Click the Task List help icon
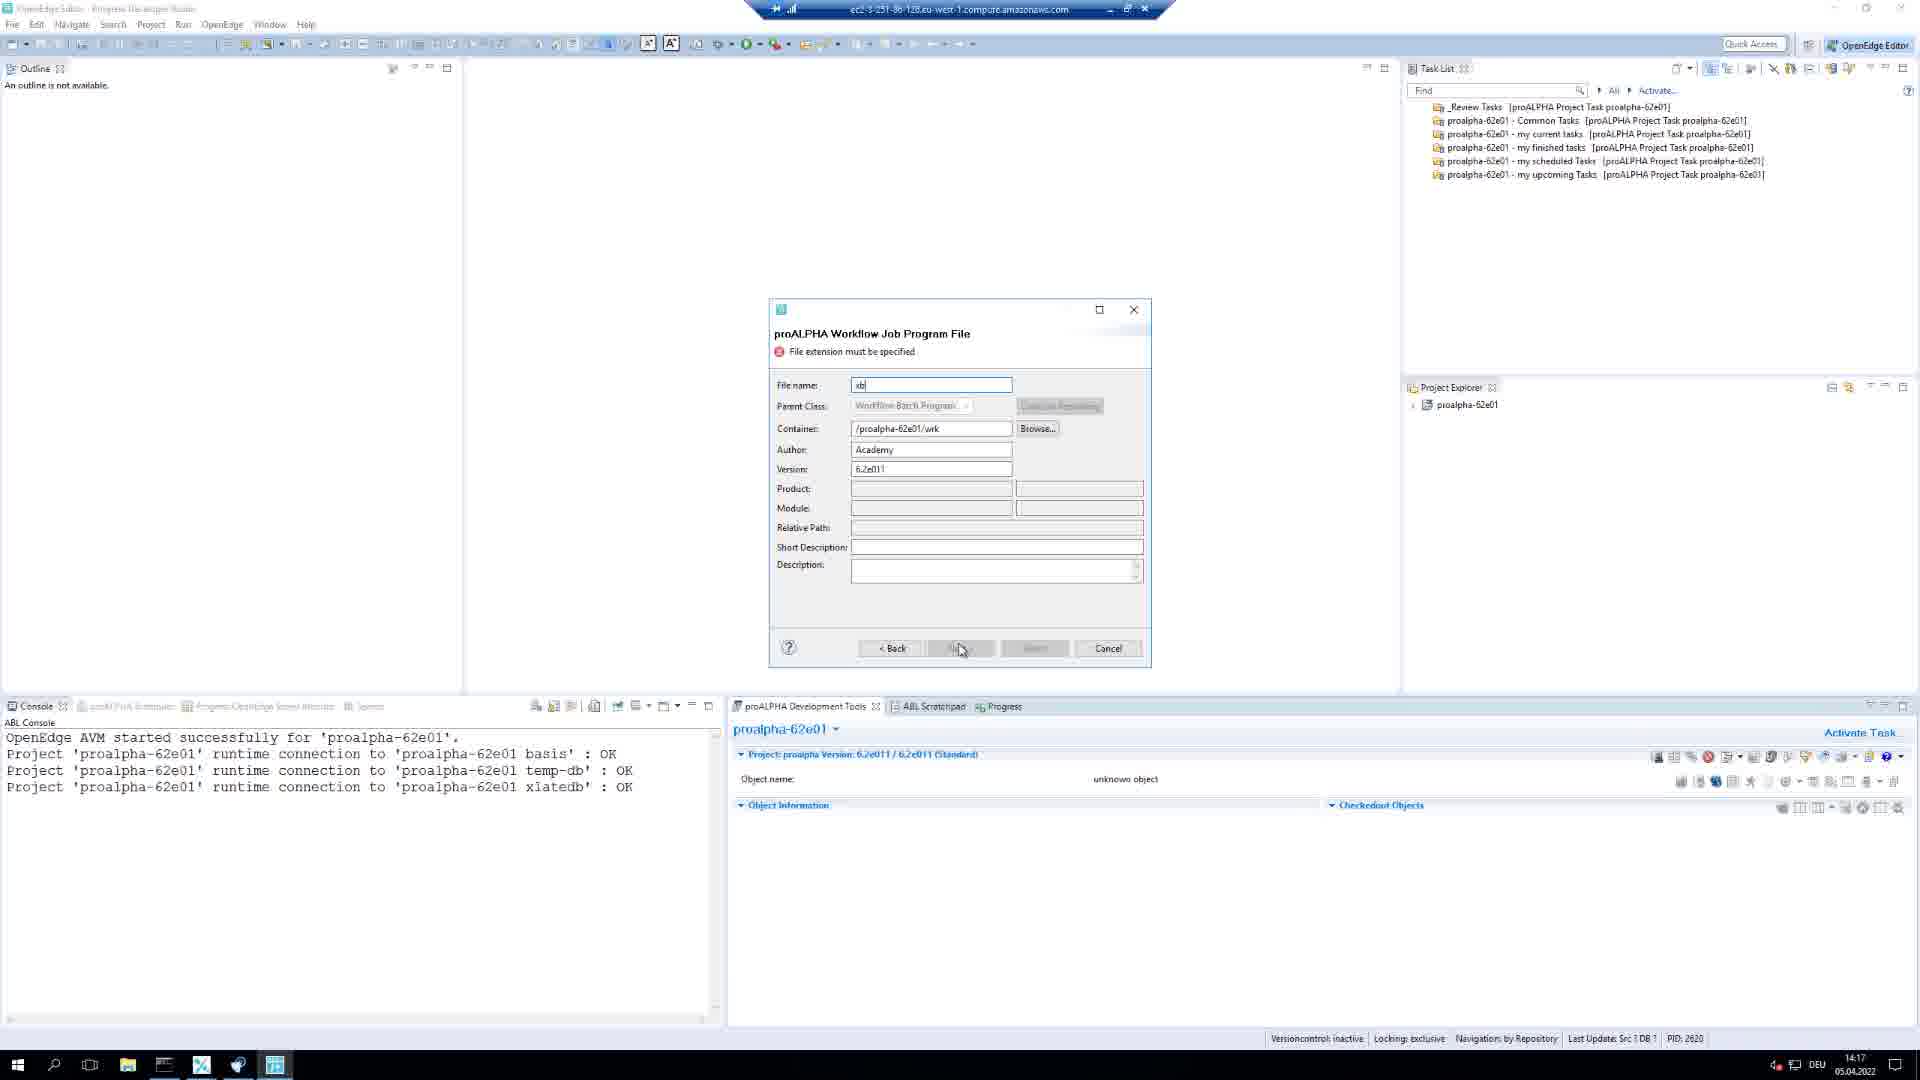Viewport: 1920px width, 1080px height. (x=1908, y=91)
